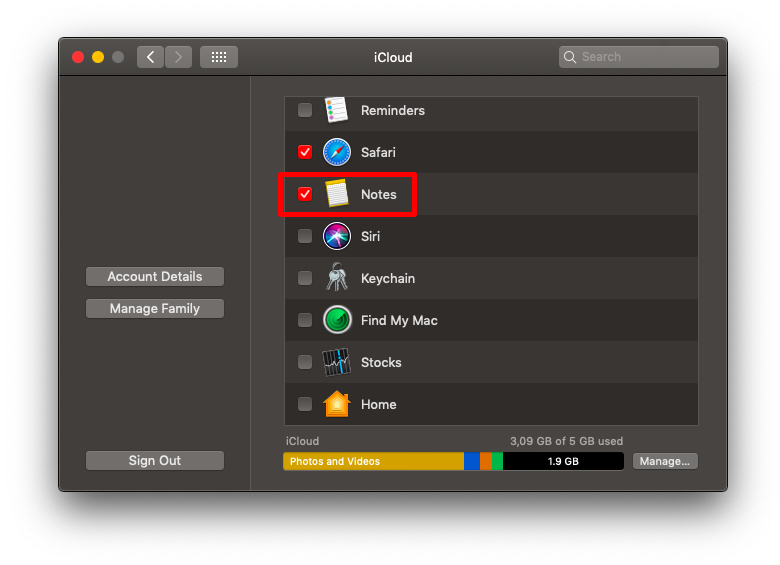Click the Safari compass icon
The height and width of the screenshot is (565, 780).
point(337,152)
